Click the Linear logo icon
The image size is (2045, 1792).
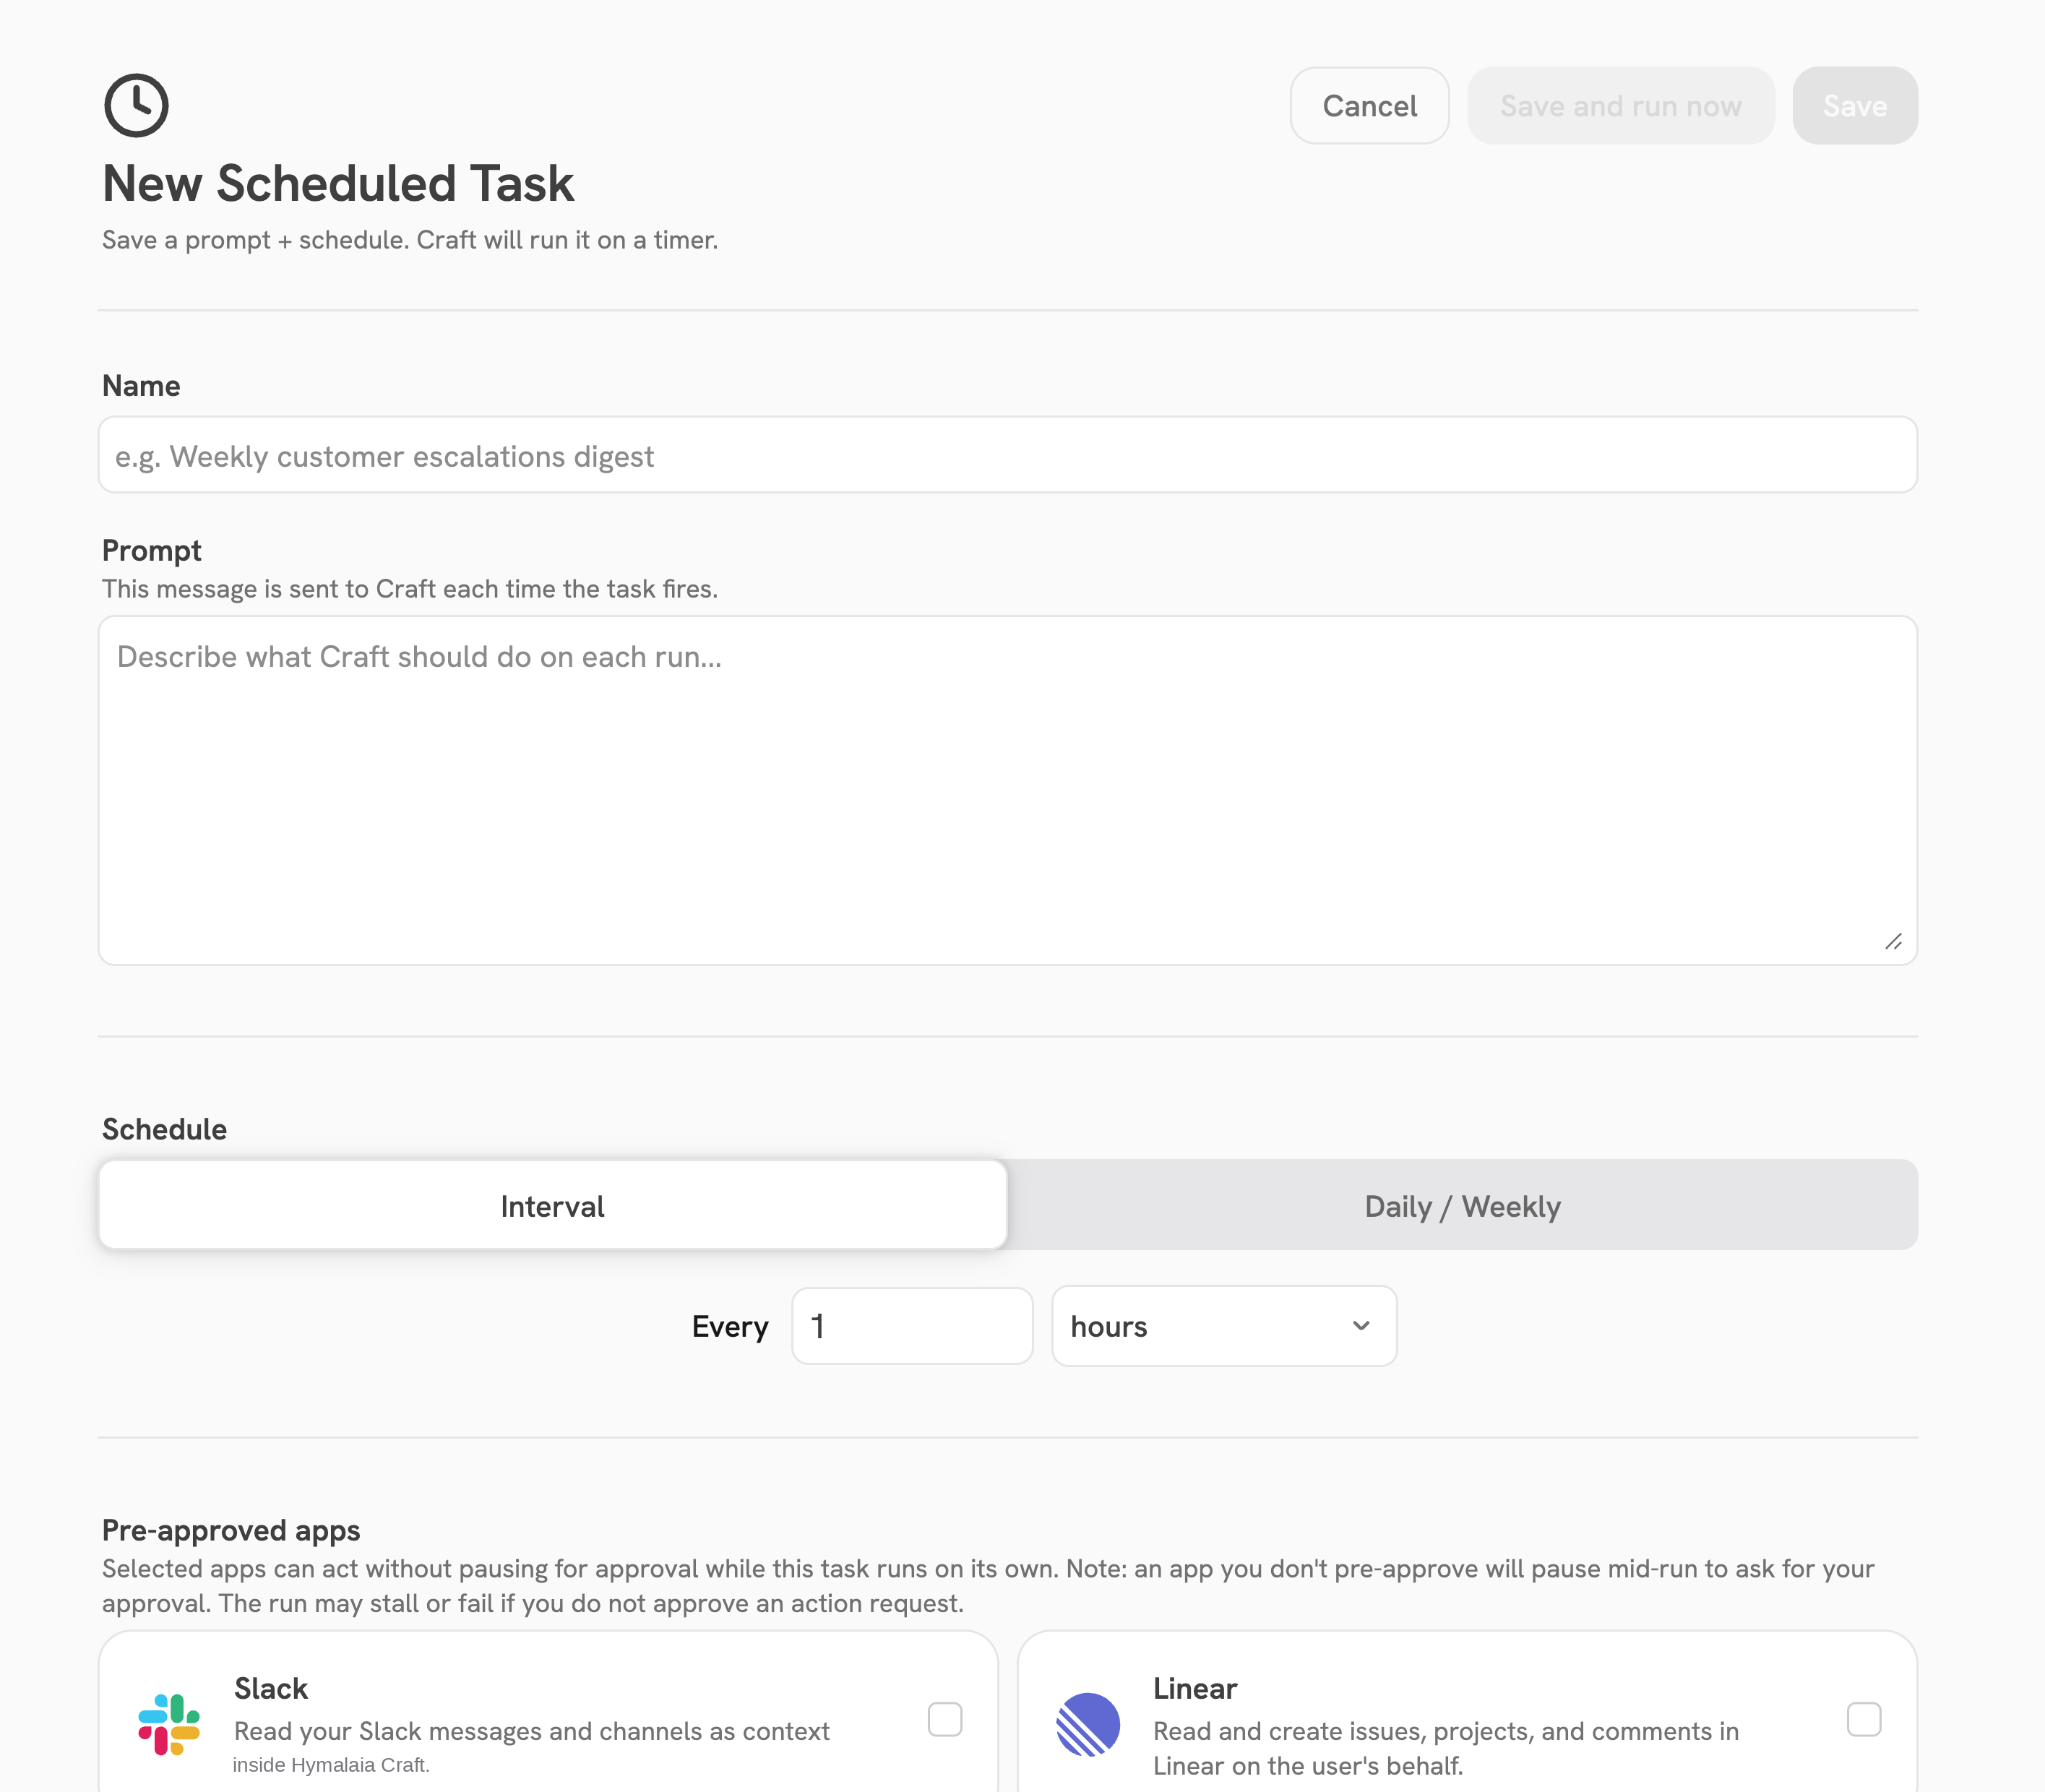(x=1088, y=1724)
